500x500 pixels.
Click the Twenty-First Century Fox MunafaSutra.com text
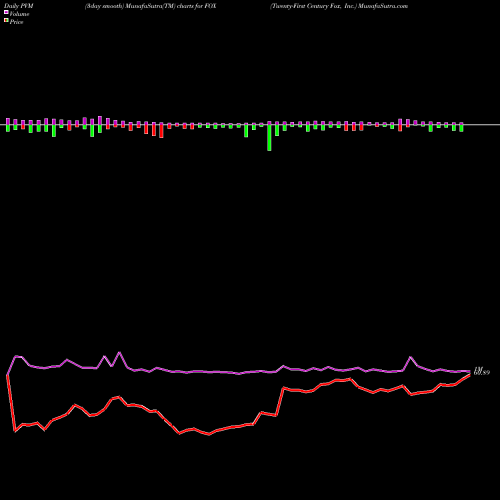click(x=339, y=6)
